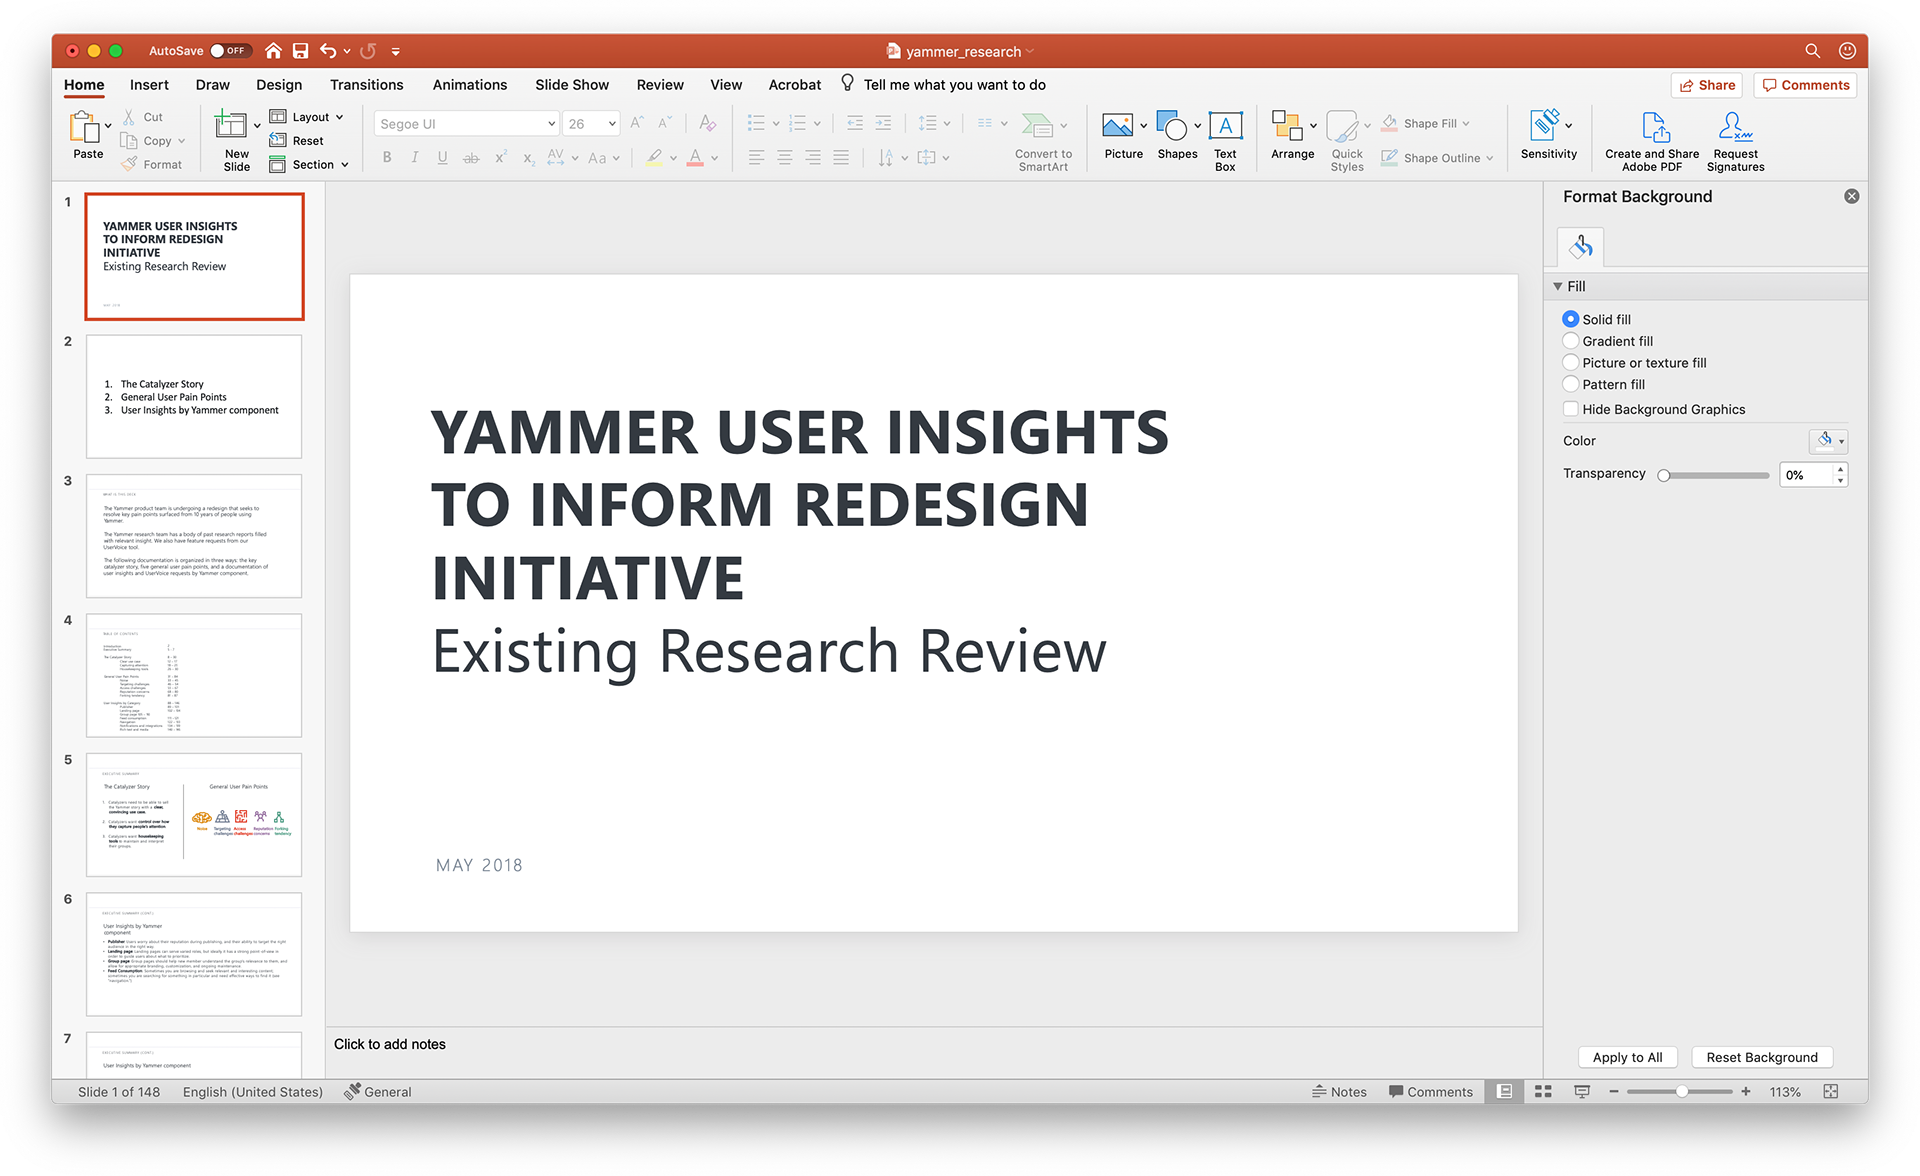
Task: Apply bold formatting
Action: pos(387,158)
